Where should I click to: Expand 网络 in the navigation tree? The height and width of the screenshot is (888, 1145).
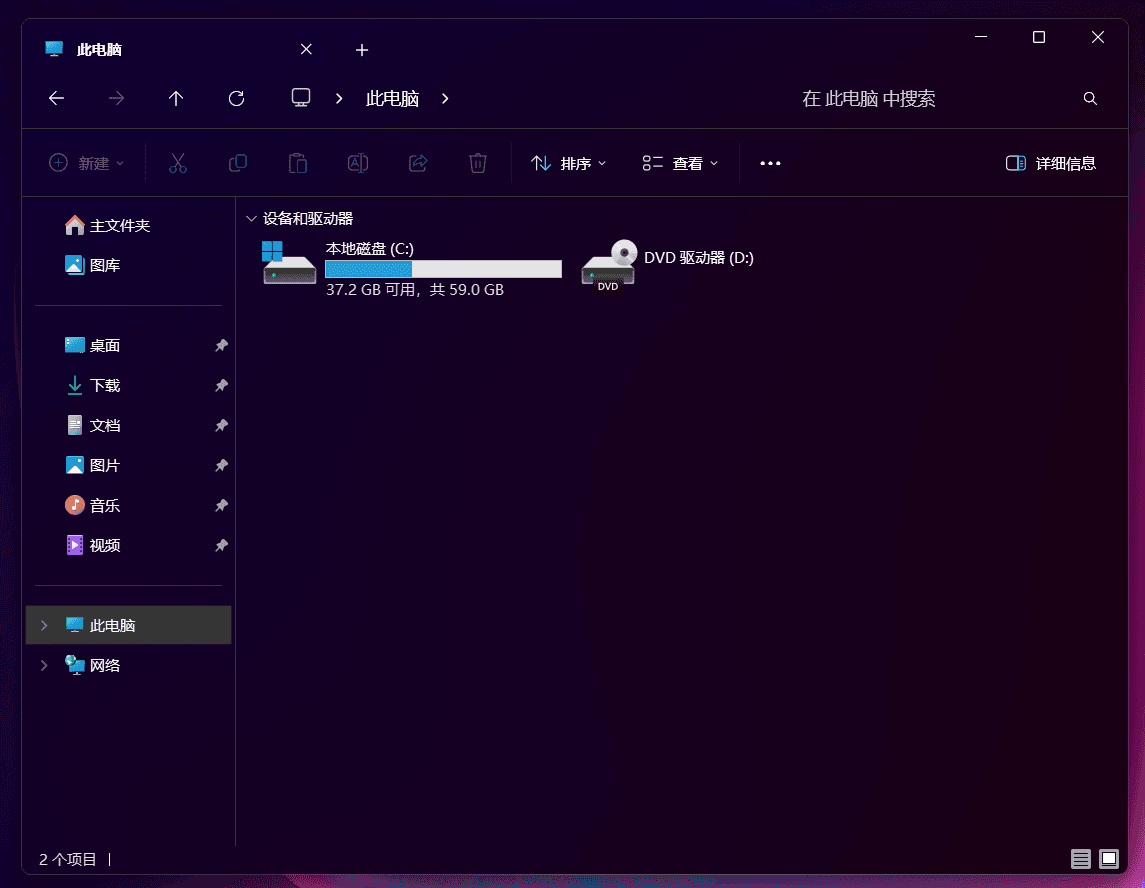pyautogui.click(x=45, y=665)
